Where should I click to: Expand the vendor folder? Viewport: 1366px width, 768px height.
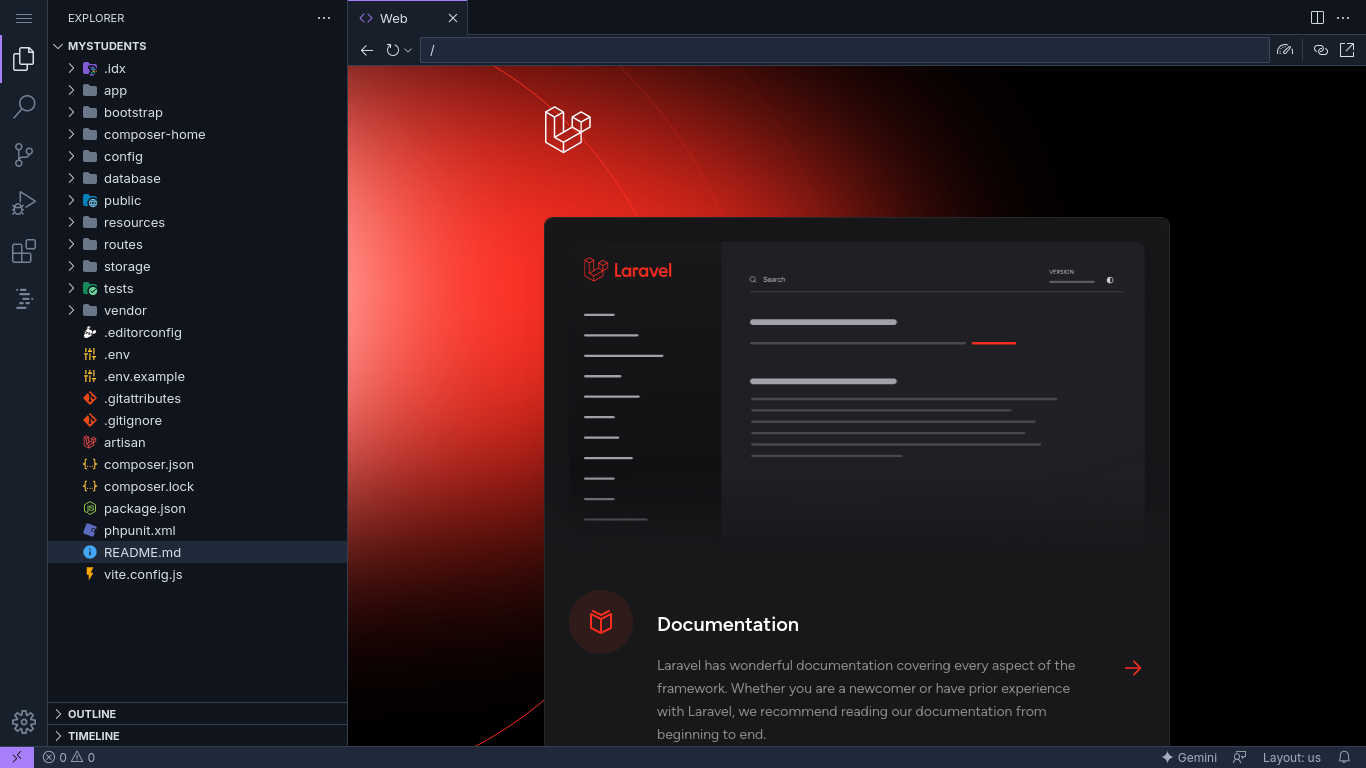tap(198, 310)
